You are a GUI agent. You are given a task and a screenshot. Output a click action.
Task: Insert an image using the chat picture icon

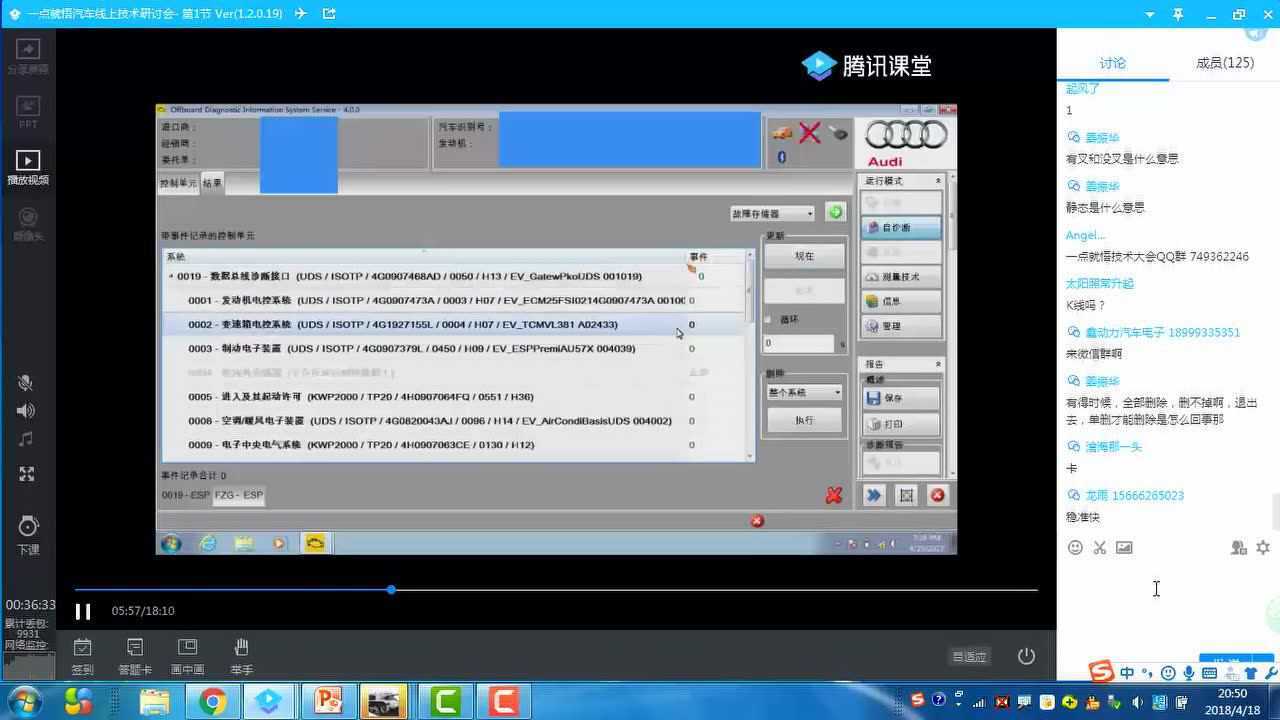click(1124, 547)
